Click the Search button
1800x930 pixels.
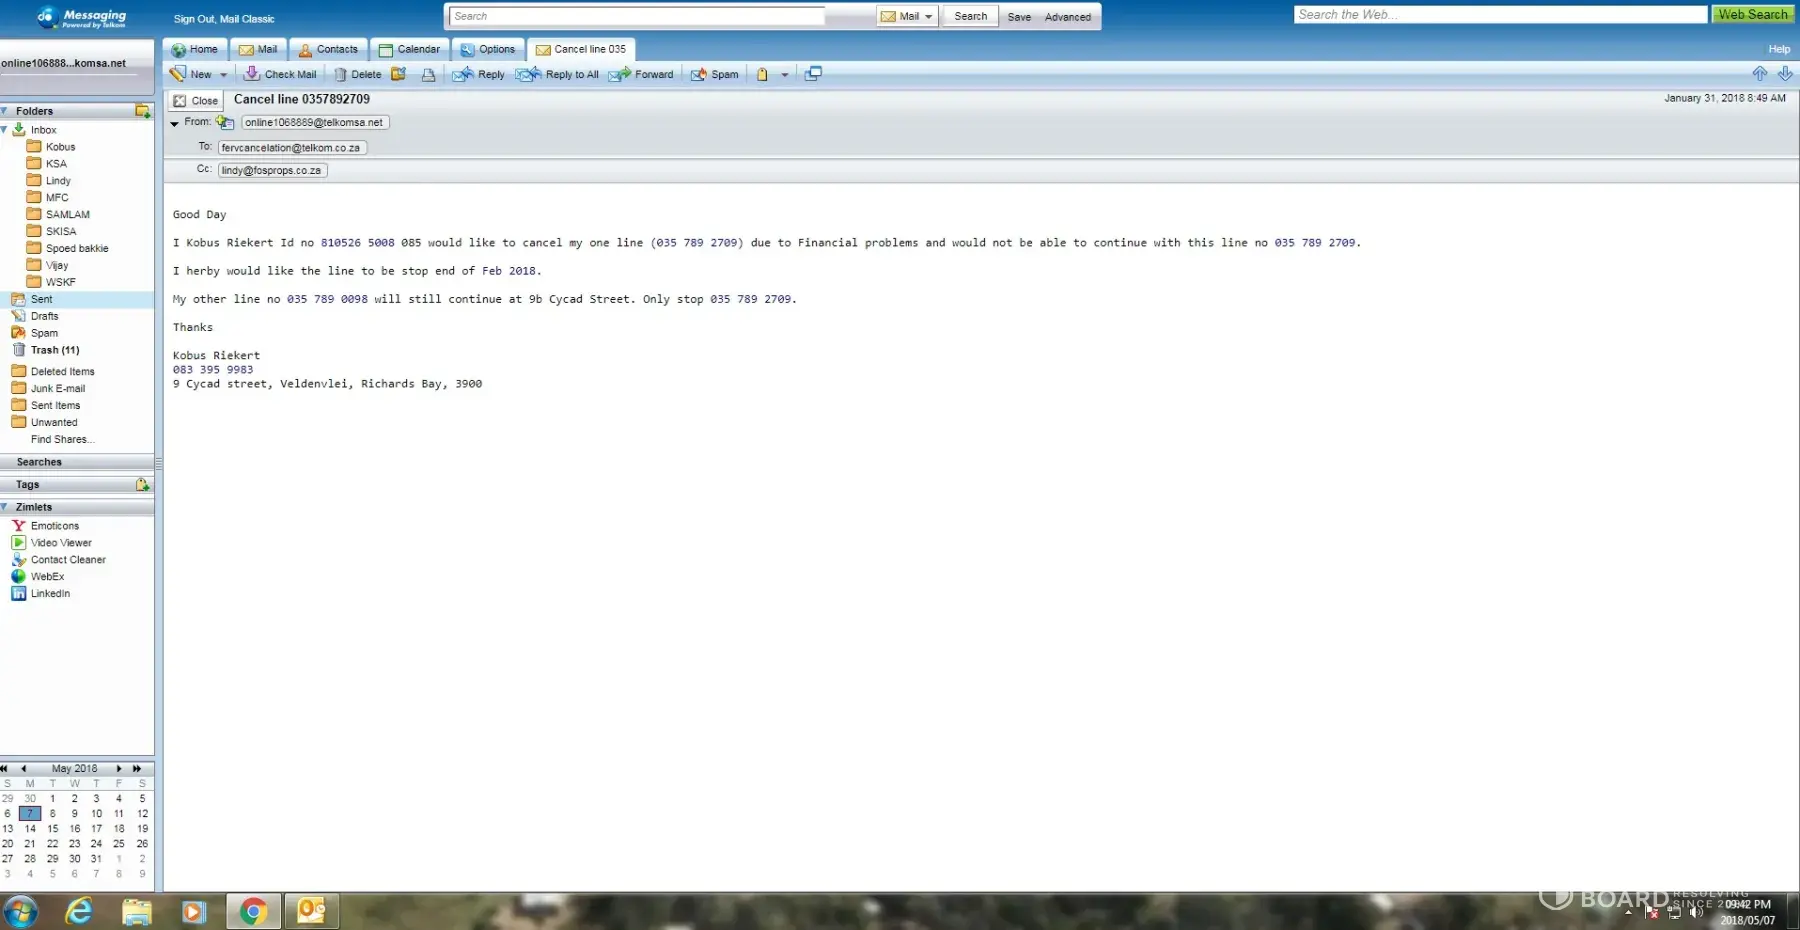tap(970, 16)
